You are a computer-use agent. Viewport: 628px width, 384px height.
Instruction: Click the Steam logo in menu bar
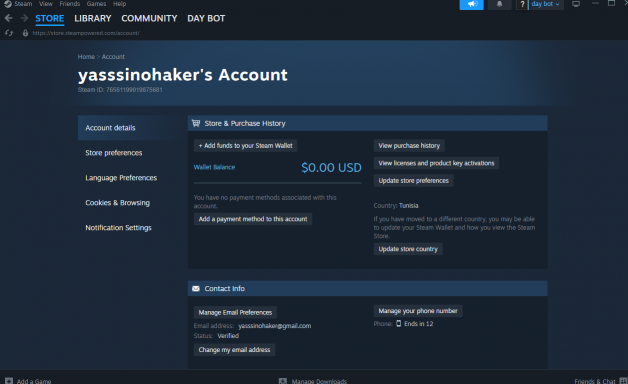[8, 4]
